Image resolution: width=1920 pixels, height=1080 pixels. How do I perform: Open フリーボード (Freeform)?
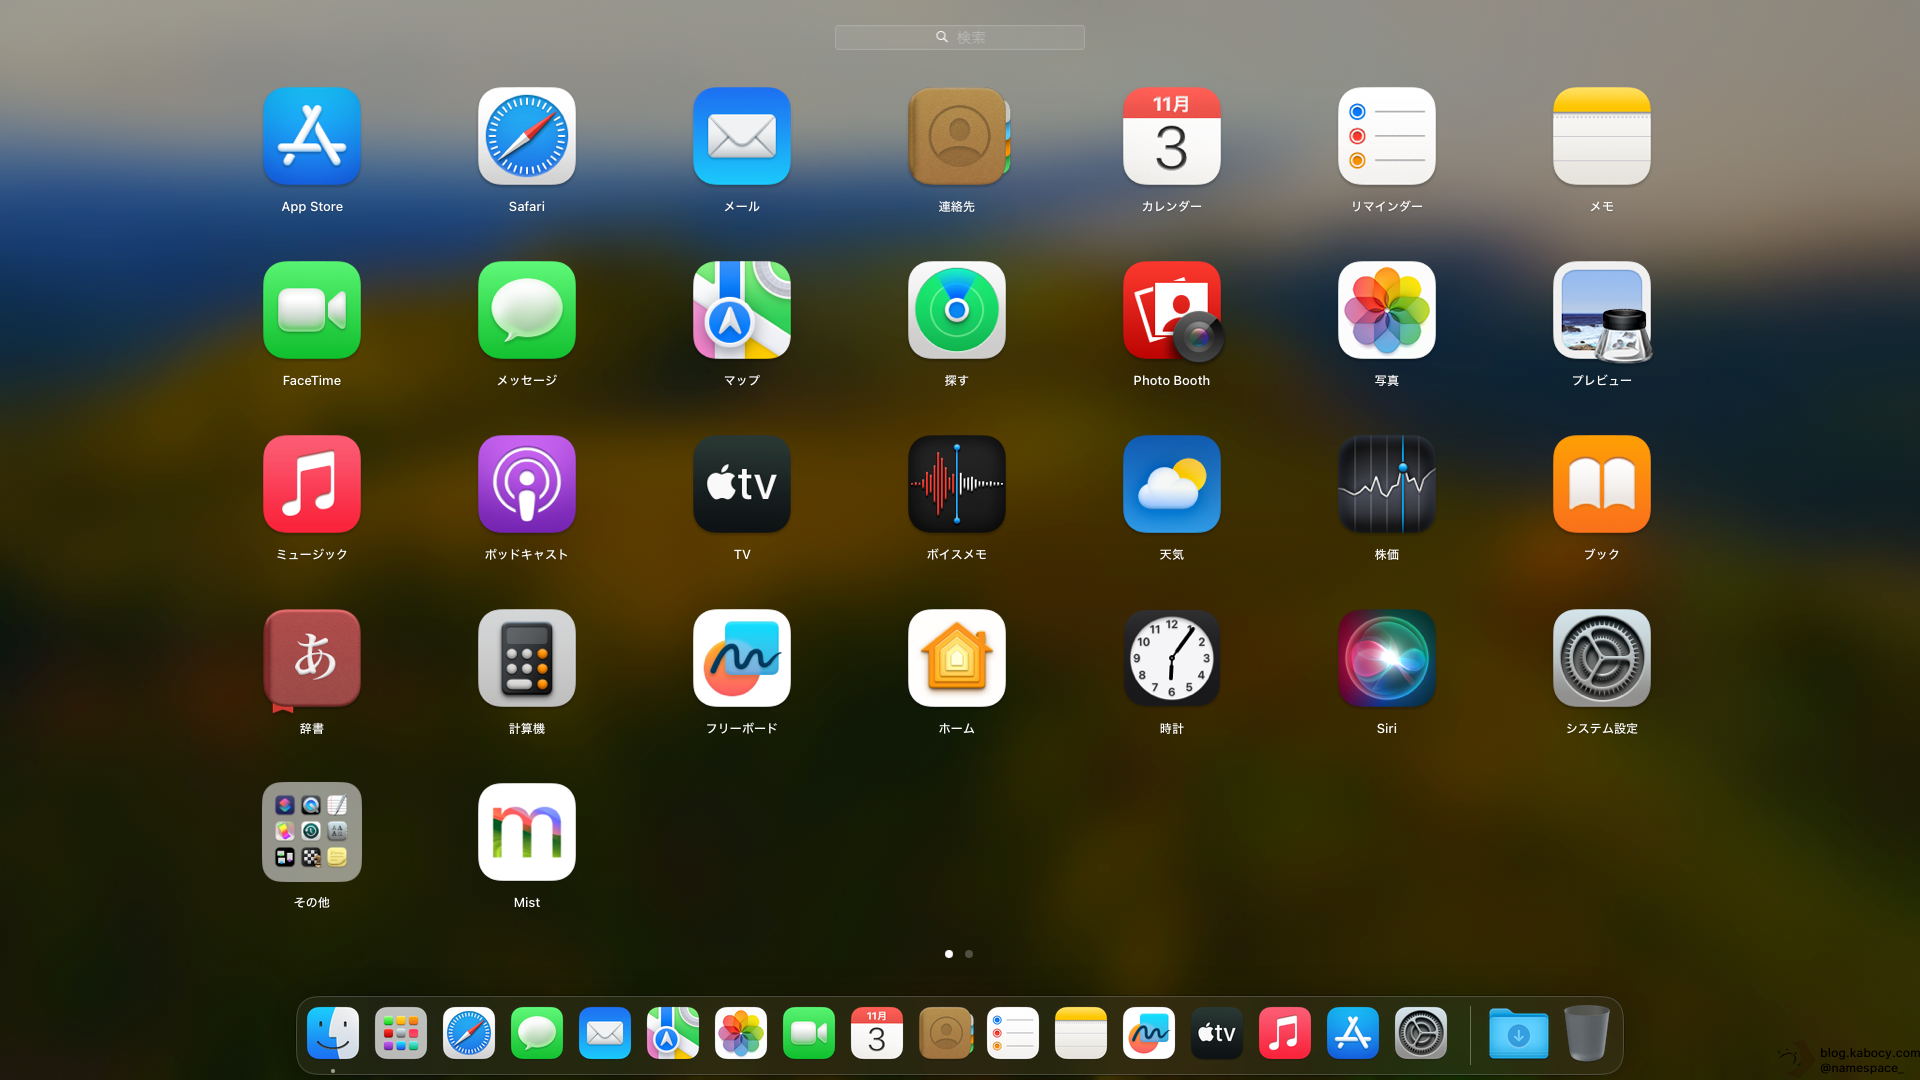[x=741, y=658]
